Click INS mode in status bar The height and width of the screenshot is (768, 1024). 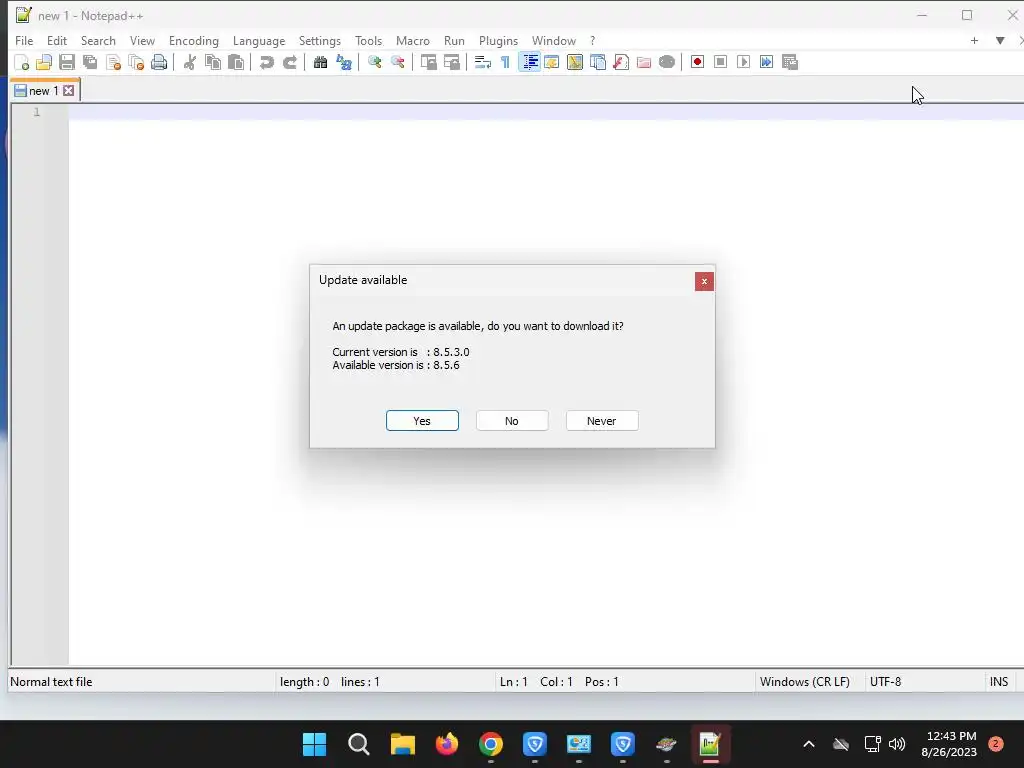click(x=999, y=682)
